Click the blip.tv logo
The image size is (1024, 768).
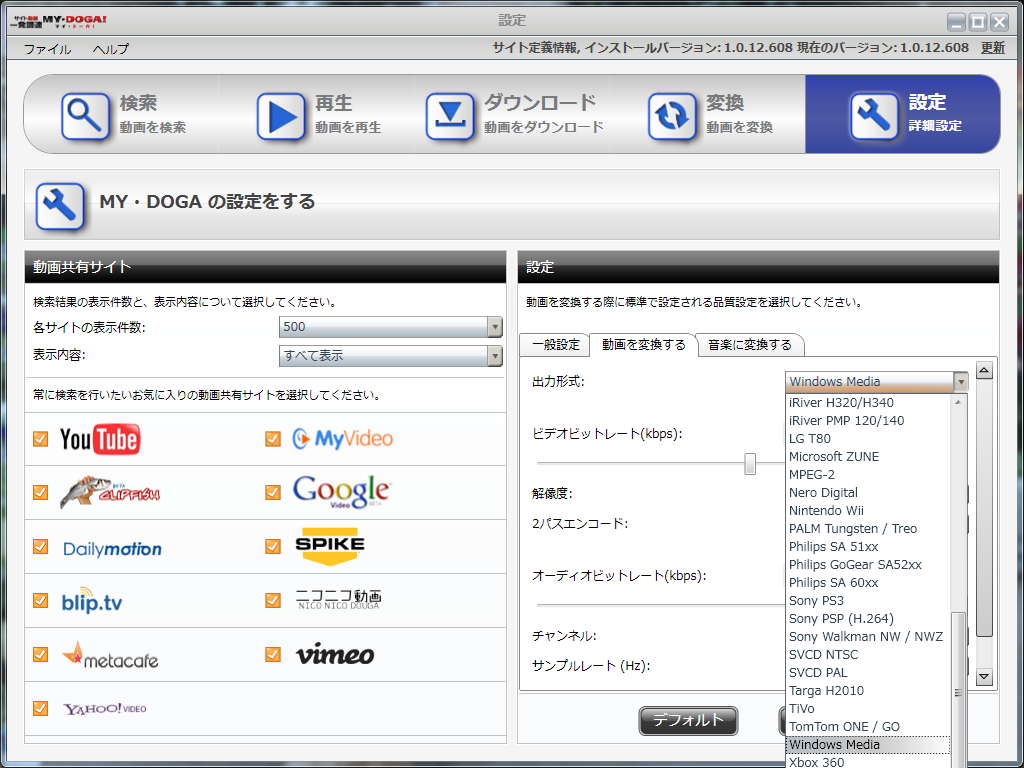[x=92, y=601]
